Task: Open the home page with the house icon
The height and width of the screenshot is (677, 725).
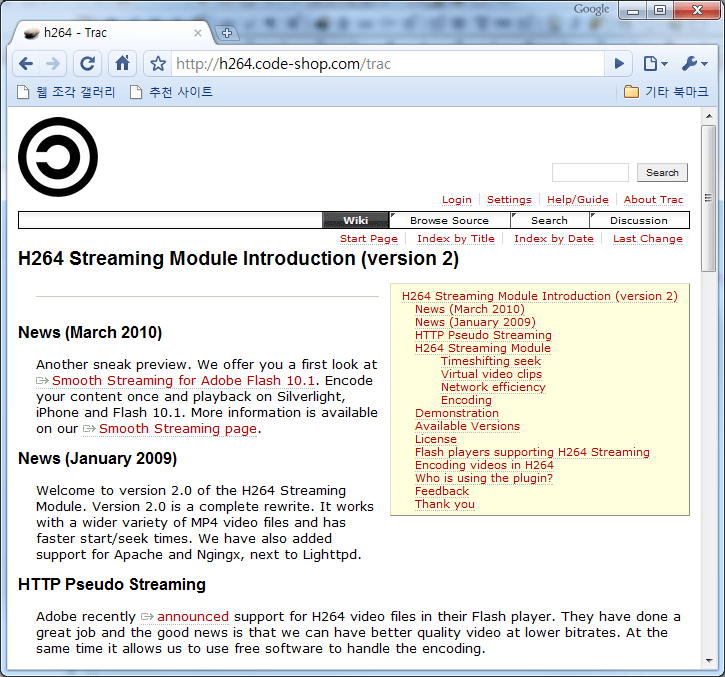Action: (x=123, y=63)
